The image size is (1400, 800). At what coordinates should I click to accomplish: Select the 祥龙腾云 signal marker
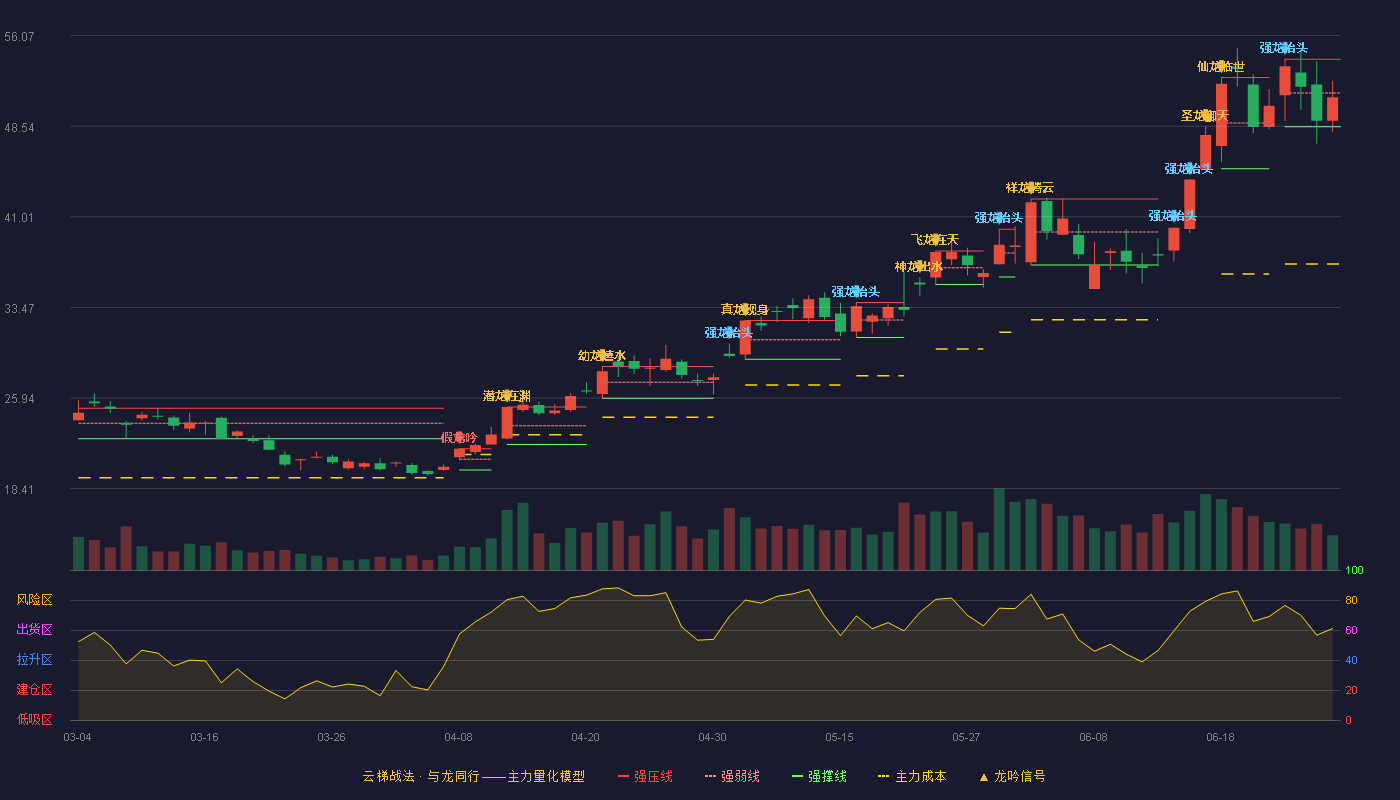[1029, 188]
